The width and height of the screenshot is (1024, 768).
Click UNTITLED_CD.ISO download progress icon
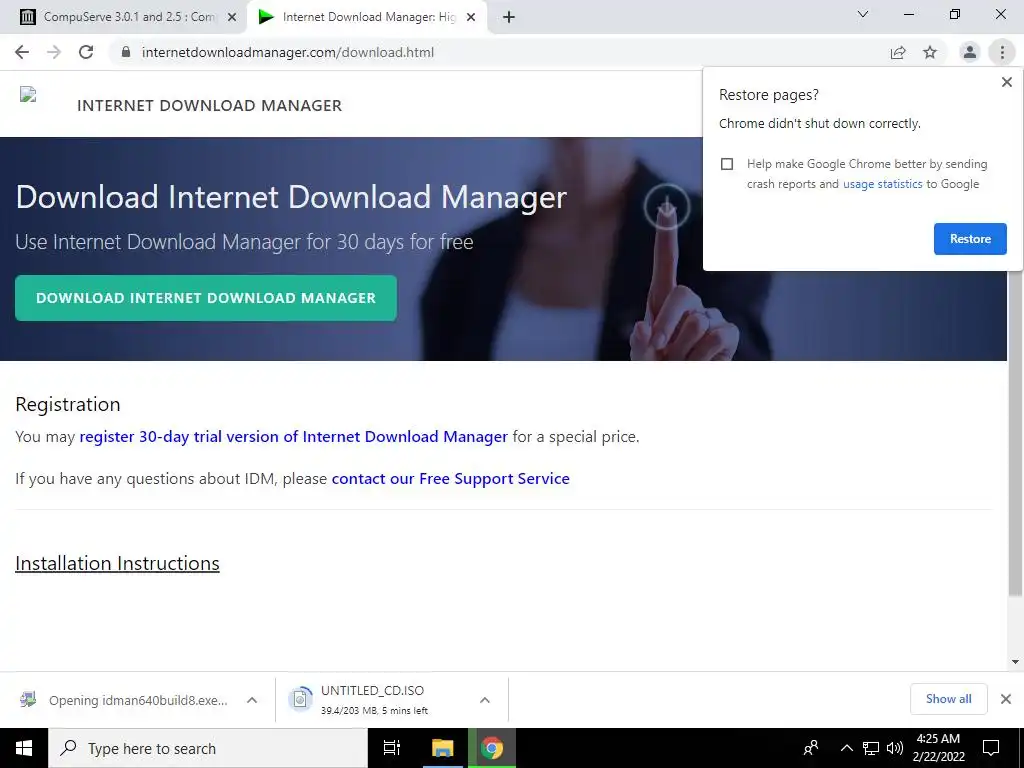300,699
